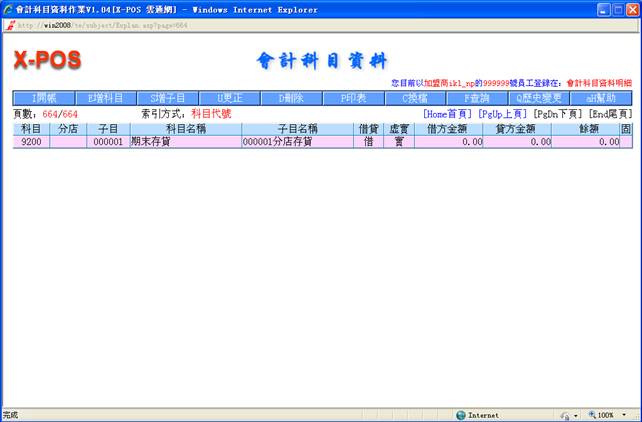Click PgUp上頁 previous page link
642x422 pixels.
tap(503, 114)
